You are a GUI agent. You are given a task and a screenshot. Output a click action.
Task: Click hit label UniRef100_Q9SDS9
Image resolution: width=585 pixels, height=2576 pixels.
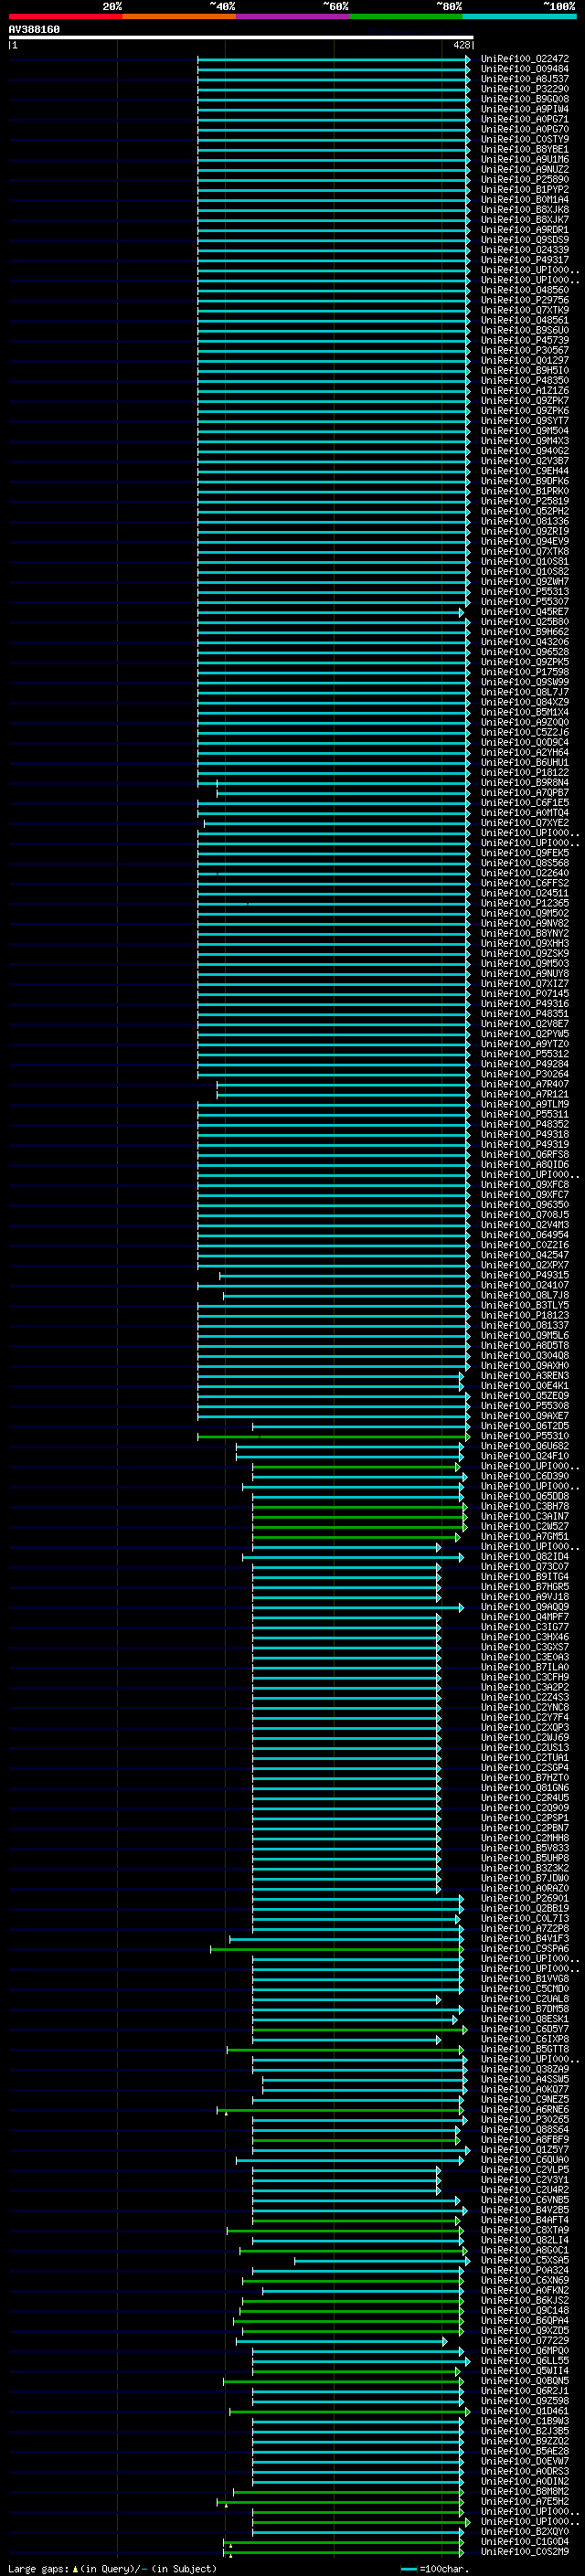point(525,240)
